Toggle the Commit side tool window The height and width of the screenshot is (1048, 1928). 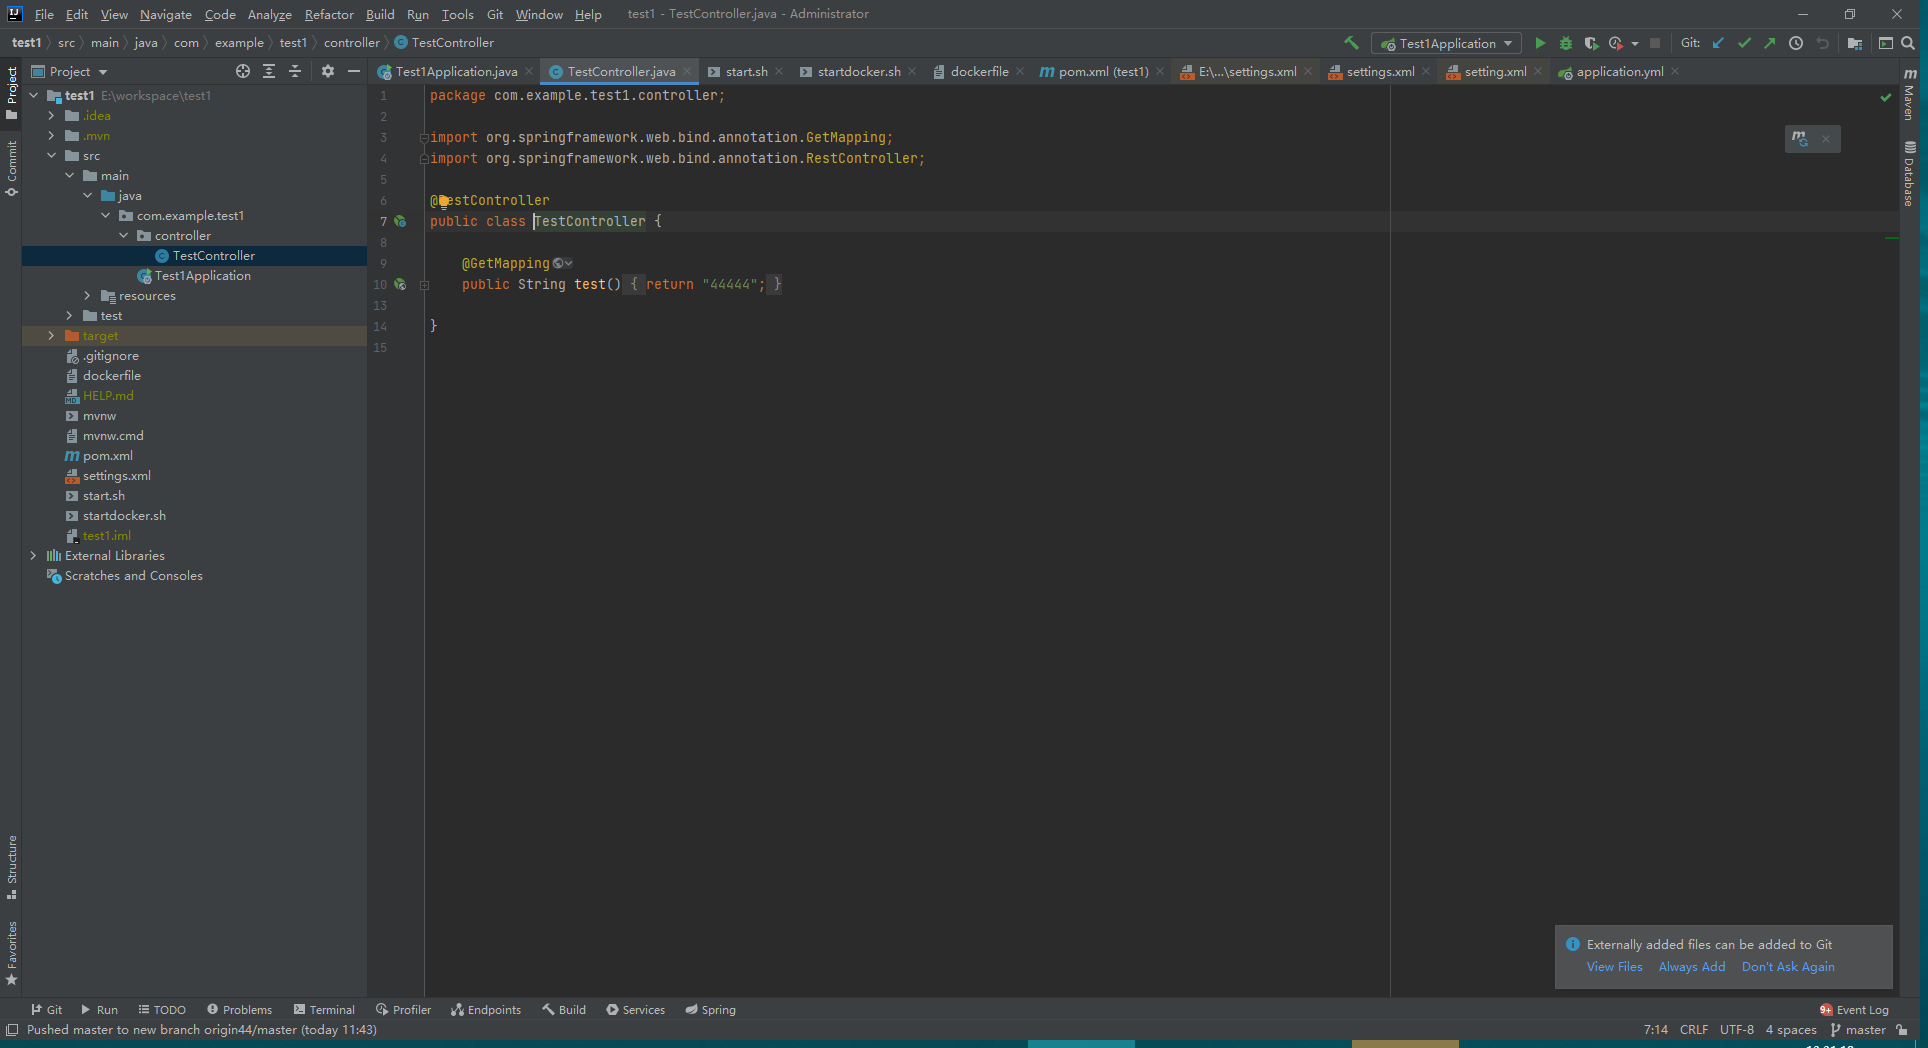(x=12, y=168)
